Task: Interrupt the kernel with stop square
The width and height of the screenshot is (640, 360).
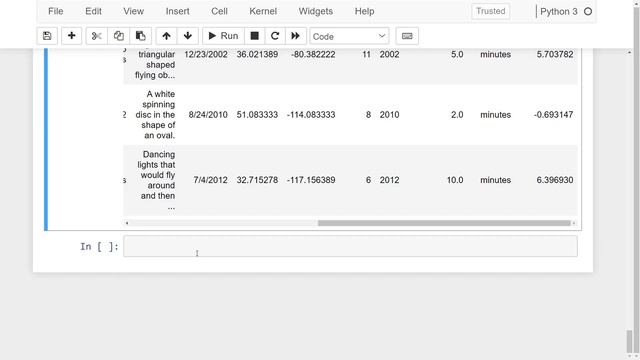Action: tap(254, 36)
